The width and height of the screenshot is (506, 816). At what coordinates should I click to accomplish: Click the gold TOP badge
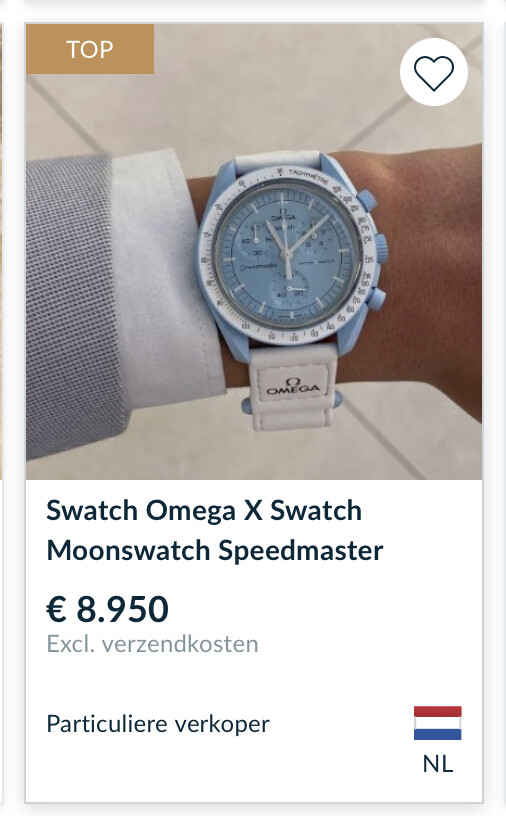coord(90,49)
